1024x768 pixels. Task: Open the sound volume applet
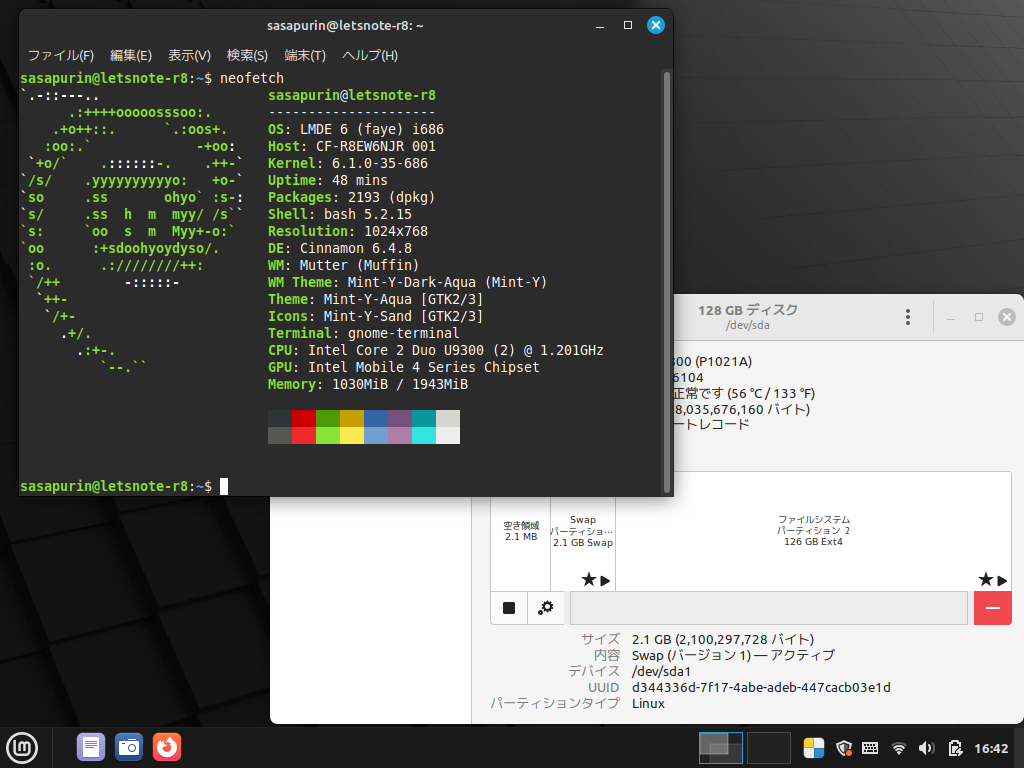pyautogui.click(x=926, y=748)
